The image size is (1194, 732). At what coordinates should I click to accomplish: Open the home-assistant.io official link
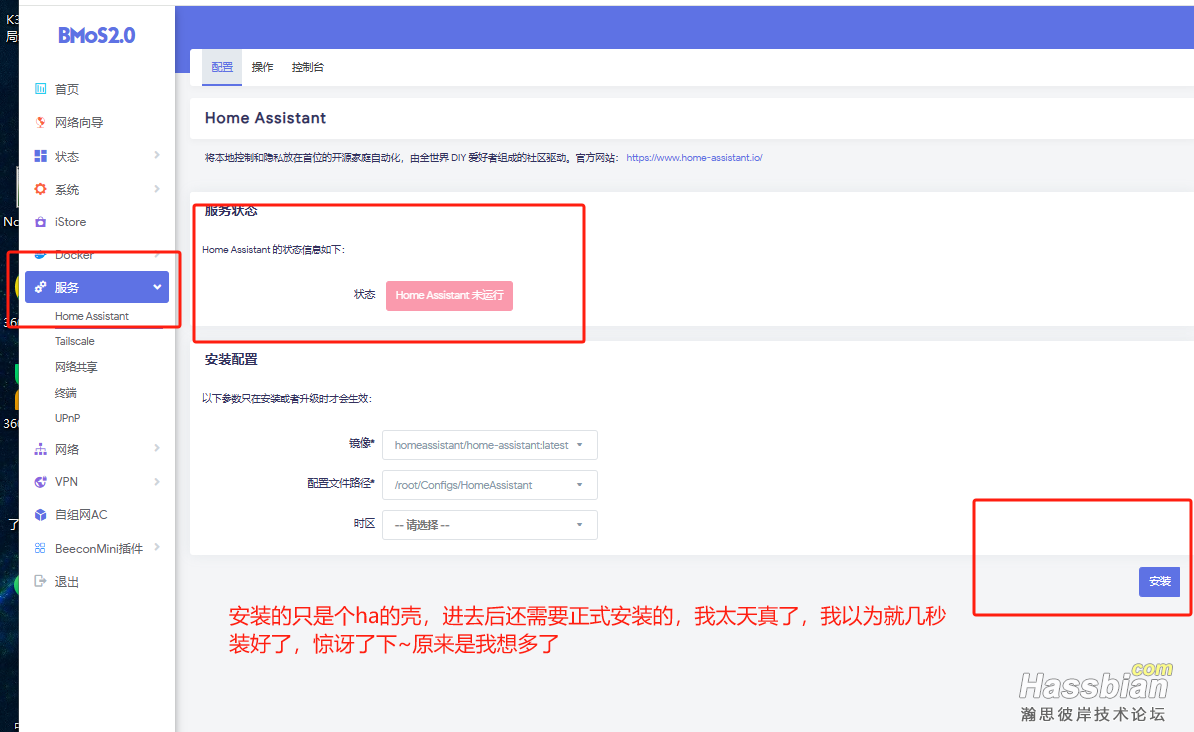694,158
